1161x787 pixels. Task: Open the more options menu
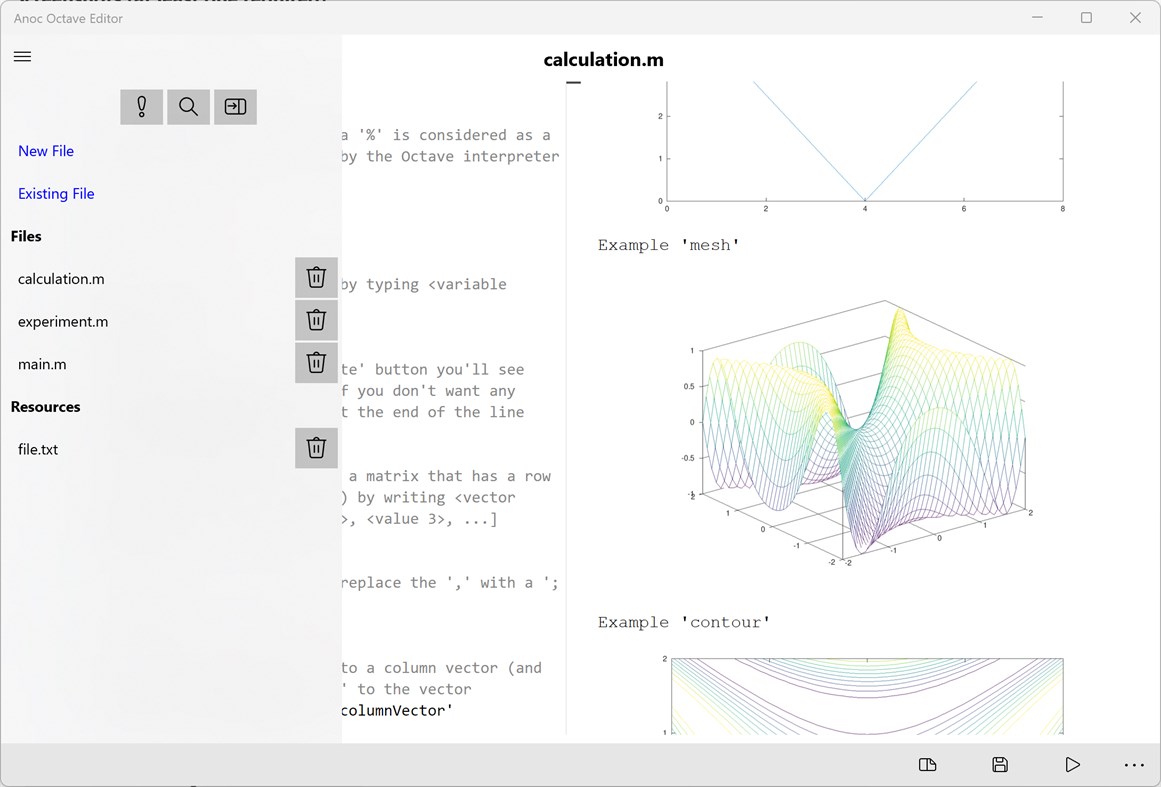(x=1134, y=764)
